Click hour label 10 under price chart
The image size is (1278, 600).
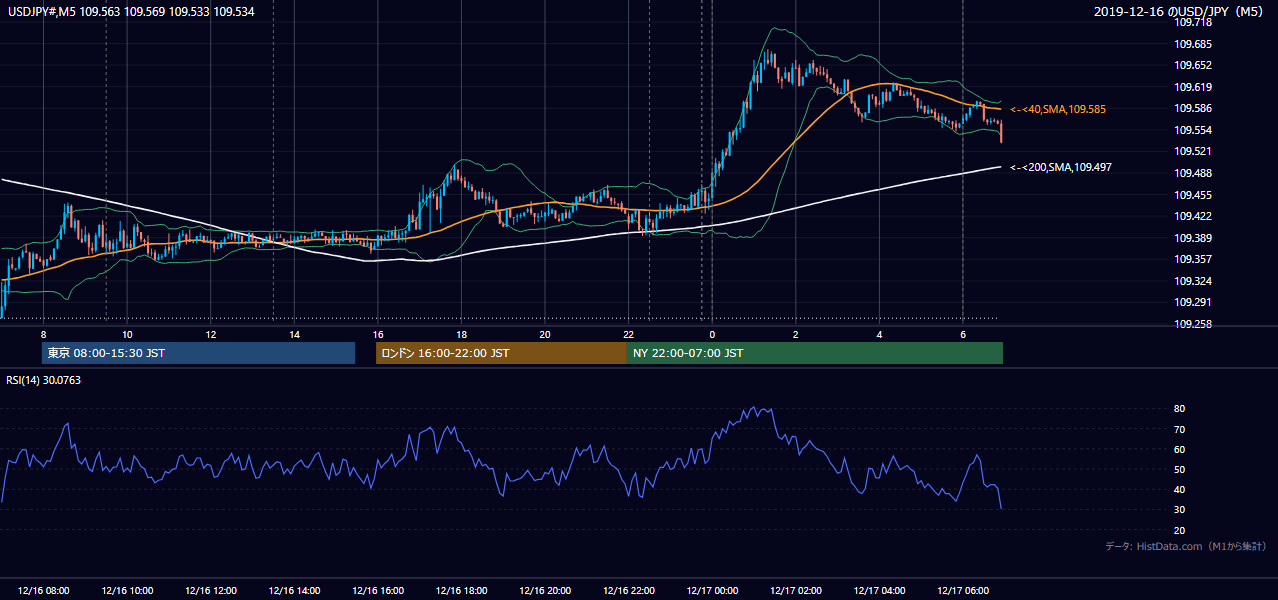coord(127,334)
